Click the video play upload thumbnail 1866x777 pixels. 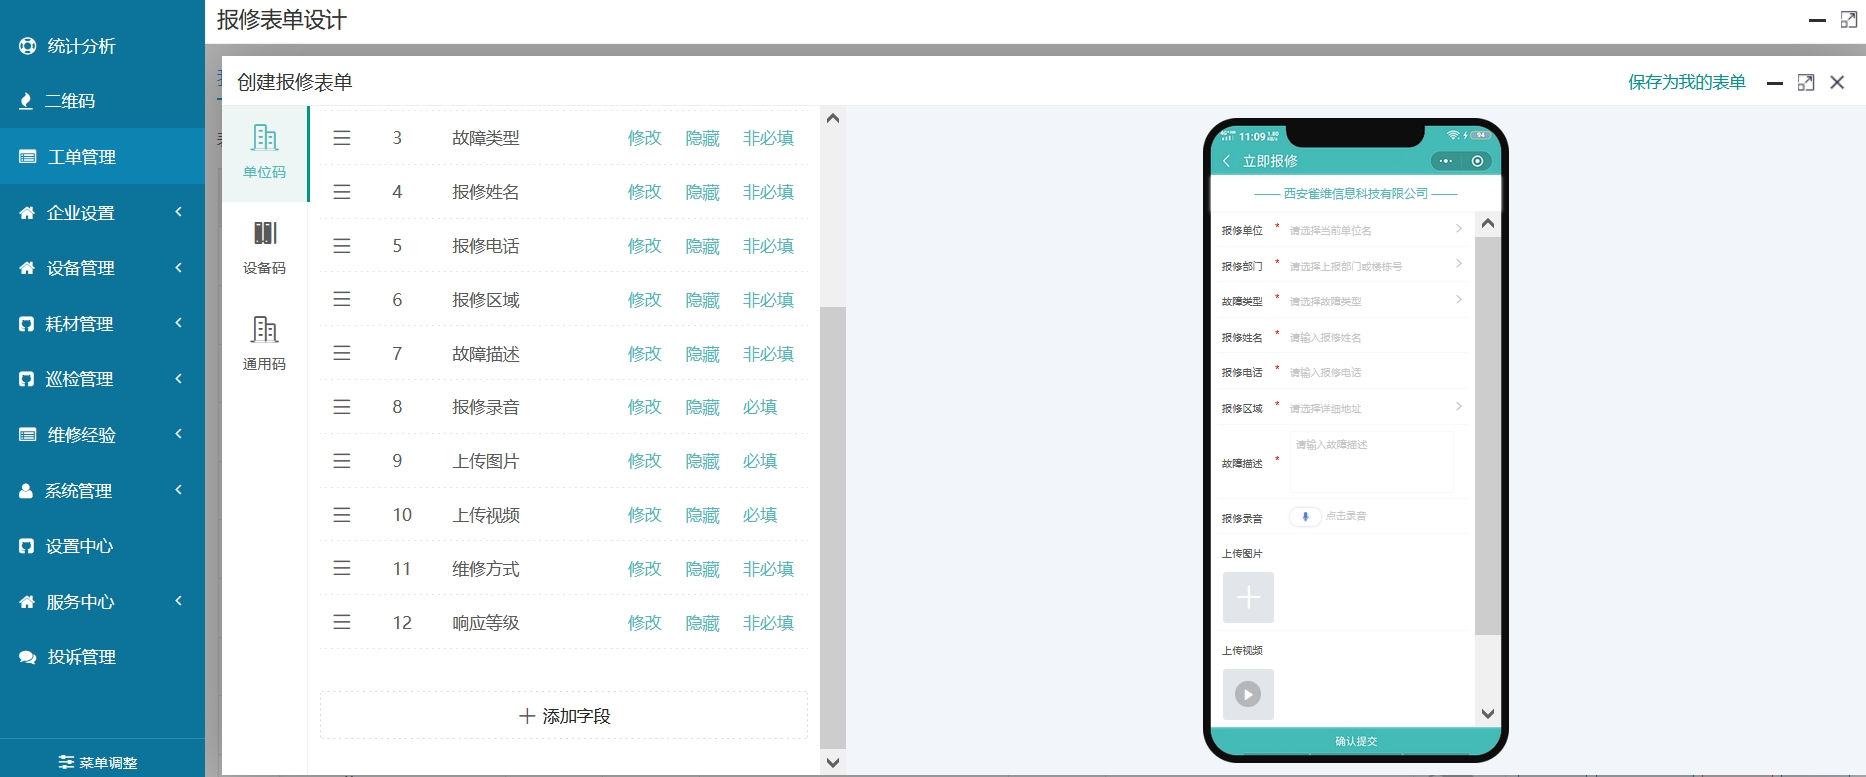pos(1248,694)
